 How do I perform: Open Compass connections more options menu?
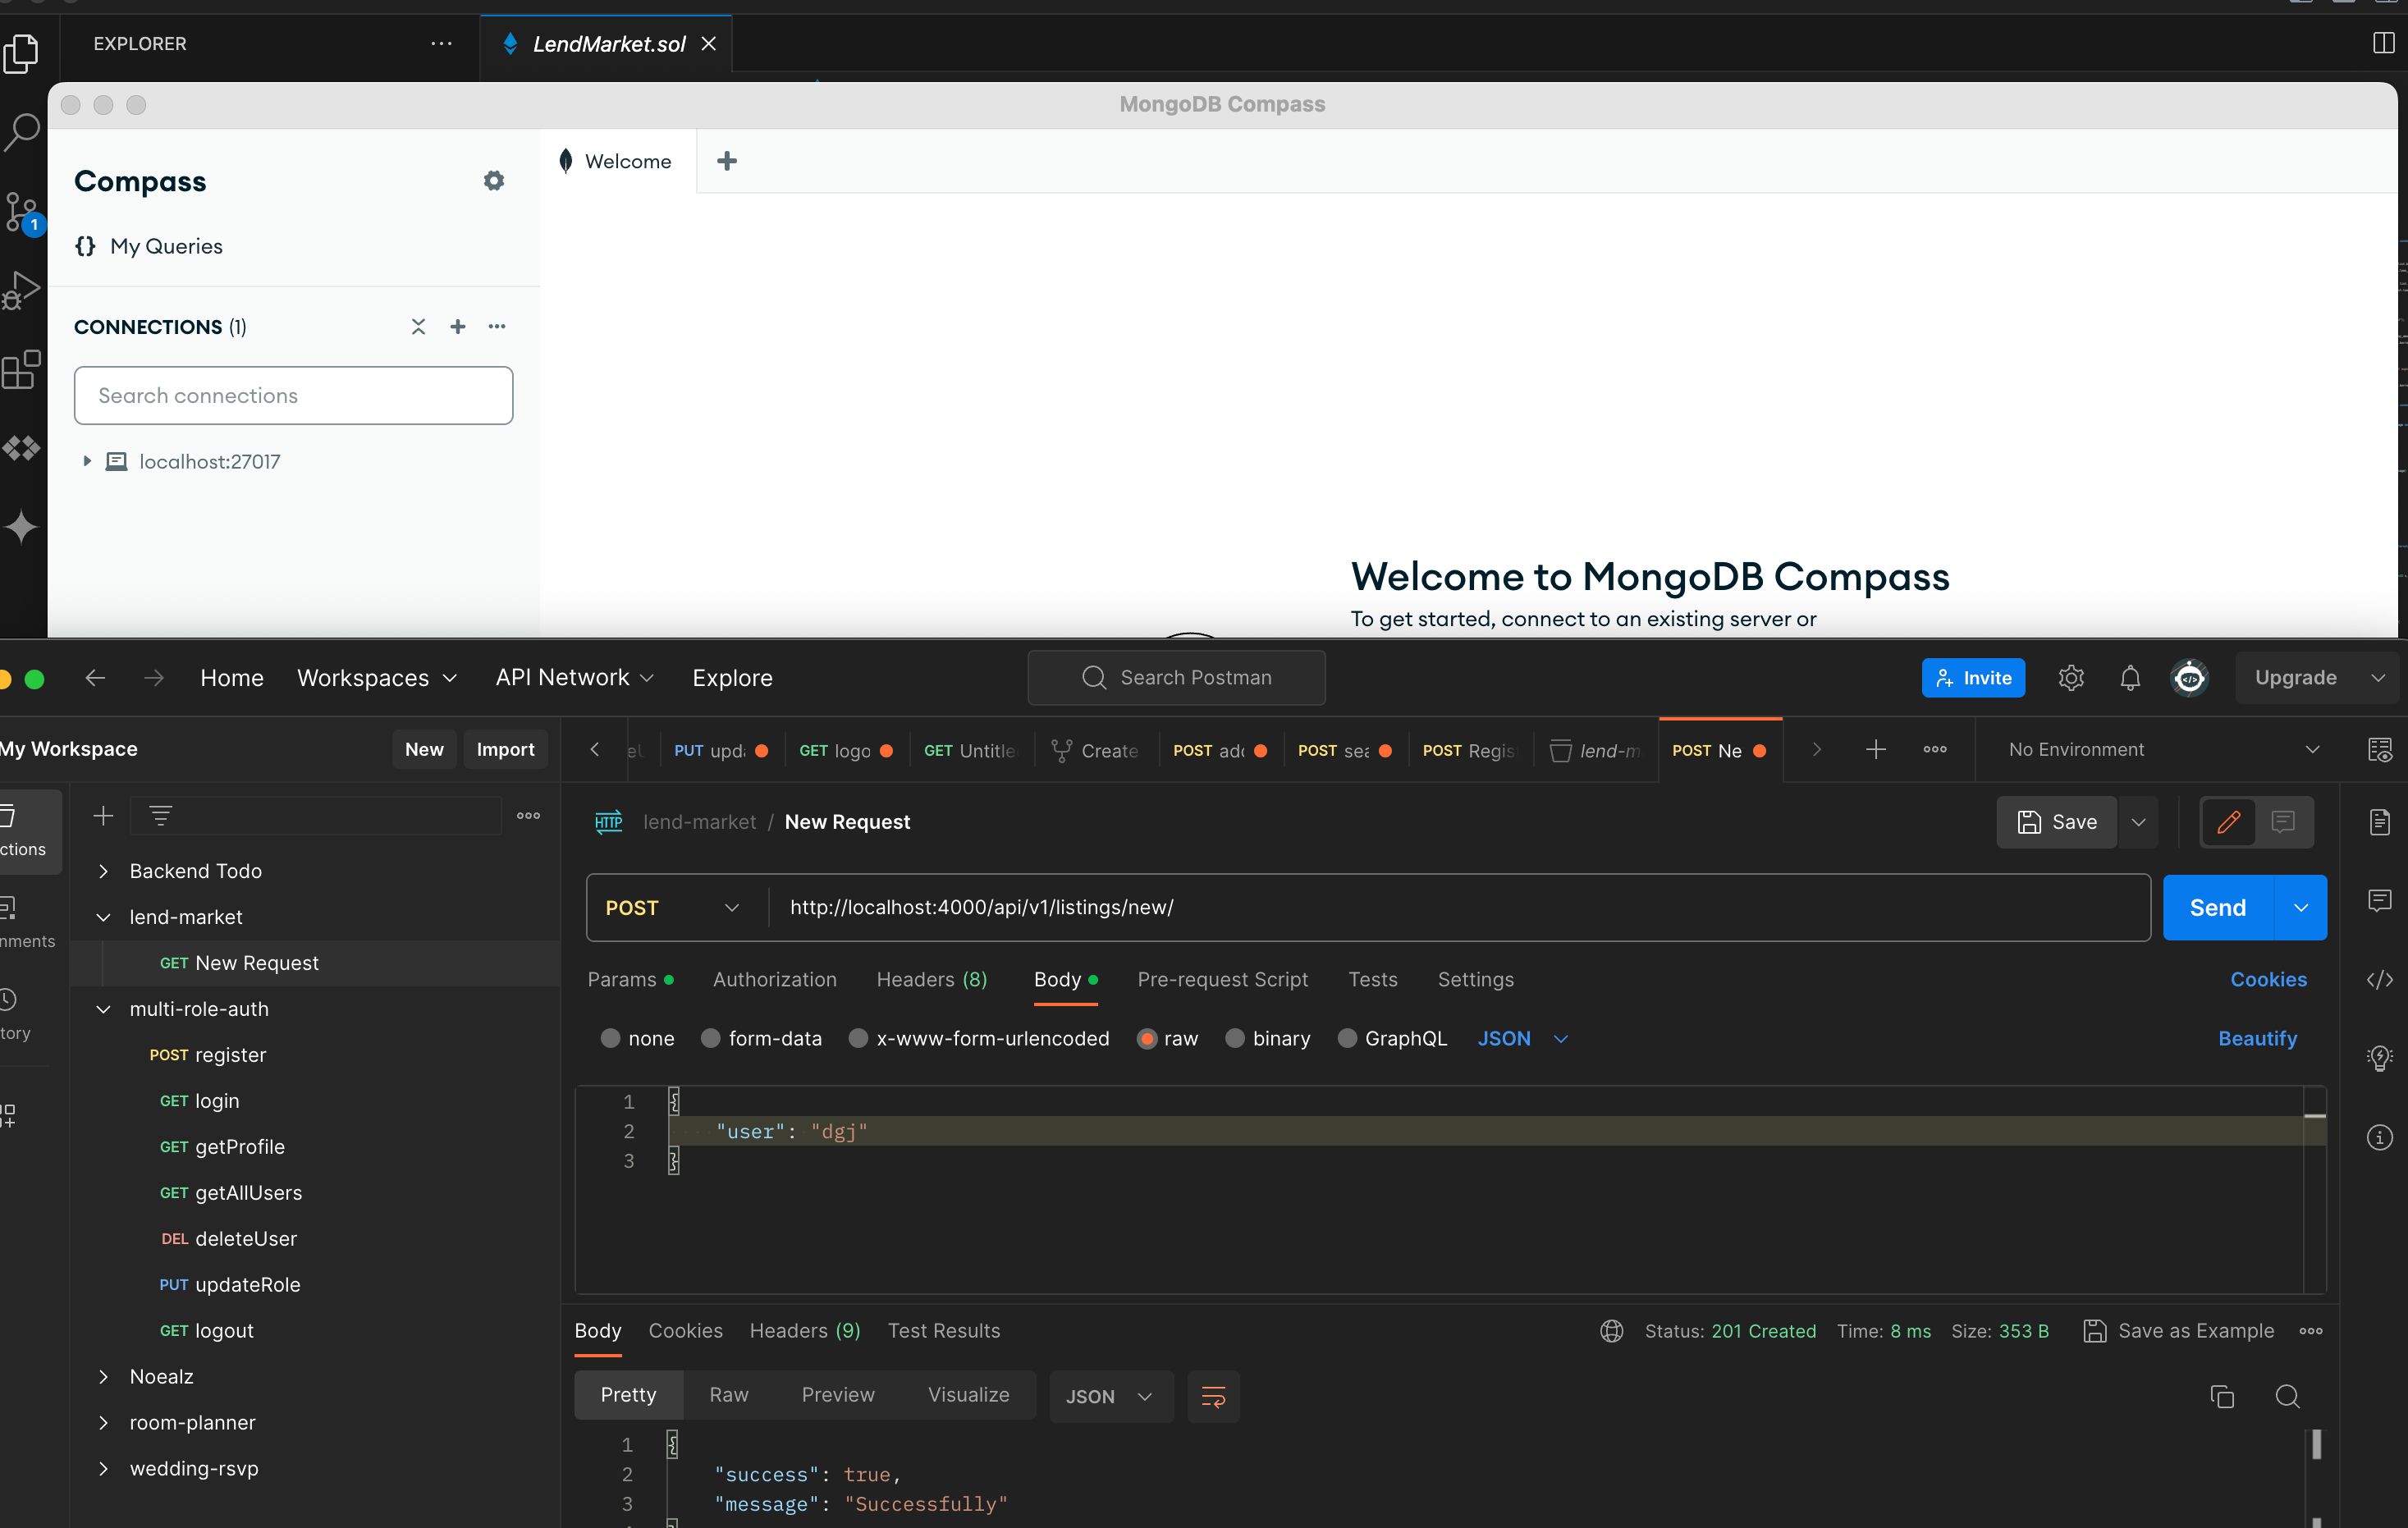tap(497, 327)
